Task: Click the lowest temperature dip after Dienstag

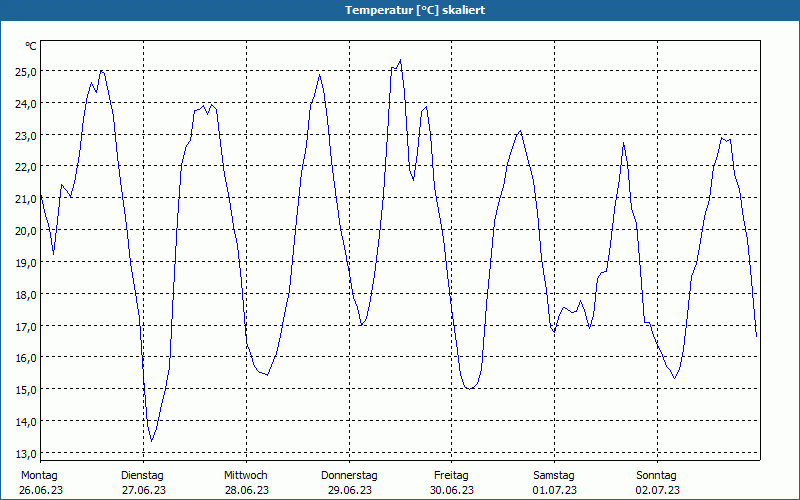Action: click(152, 440)
